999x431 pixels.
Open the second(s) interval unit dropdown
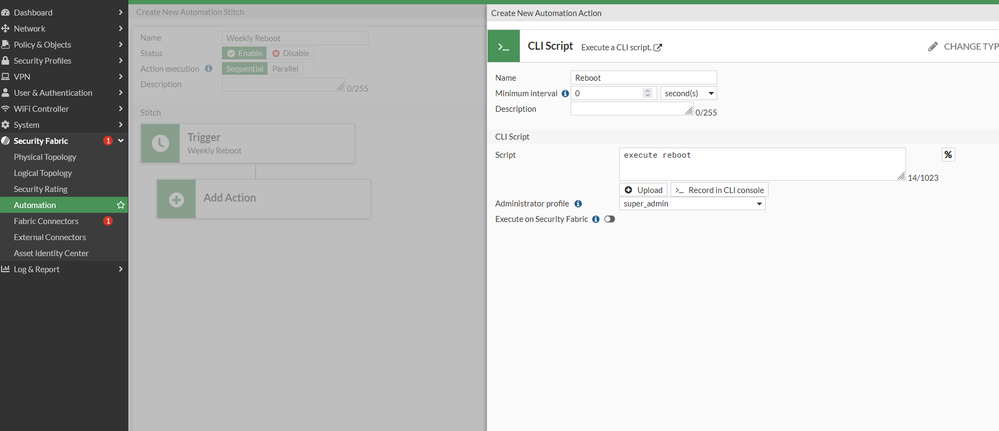689,93
